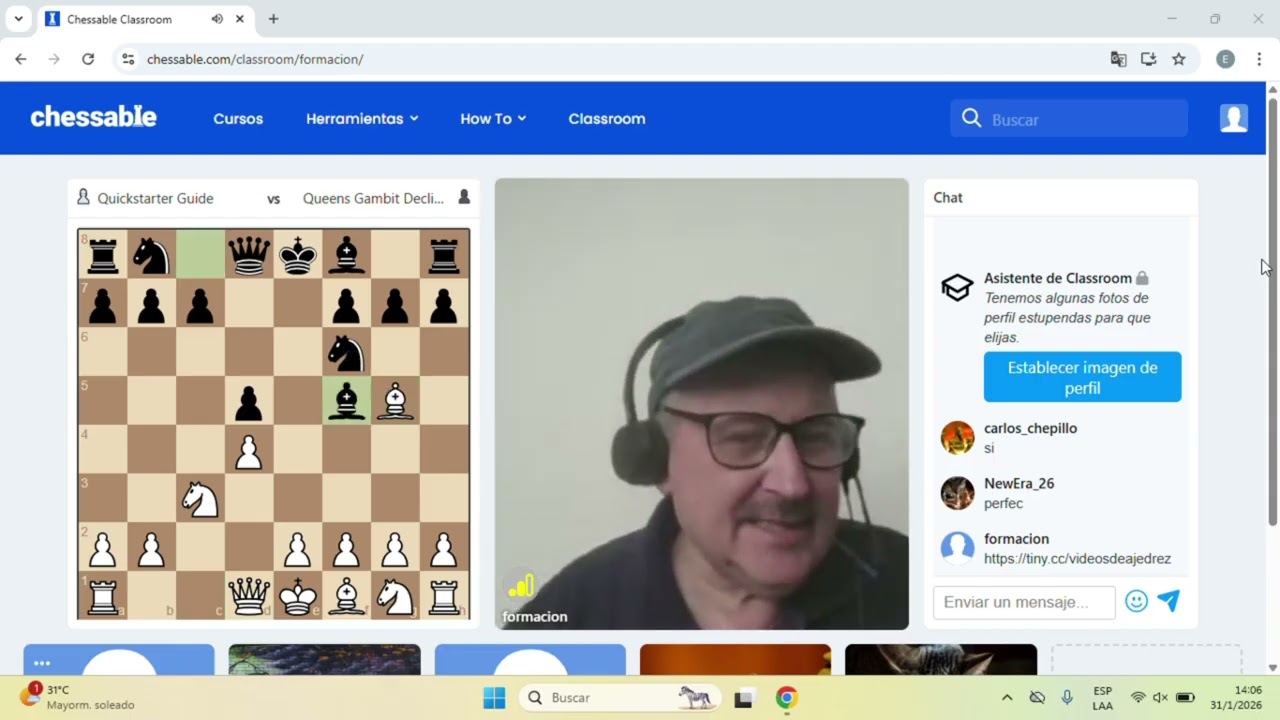Show hidden icons in system tray
This screenshot has width=1280, height=720.
pyautogui.click(x=1007, y=697)
